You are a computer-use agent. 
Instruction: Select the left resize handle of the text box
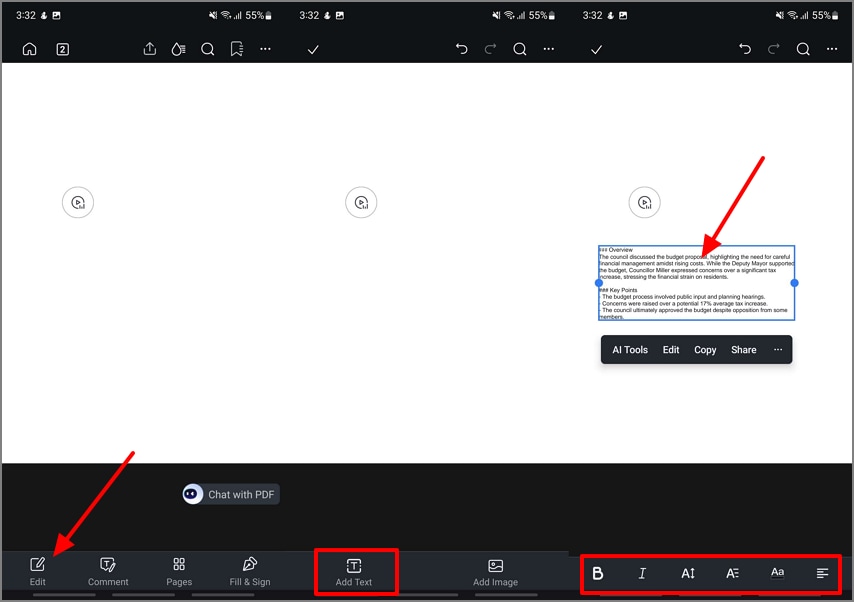599,283
